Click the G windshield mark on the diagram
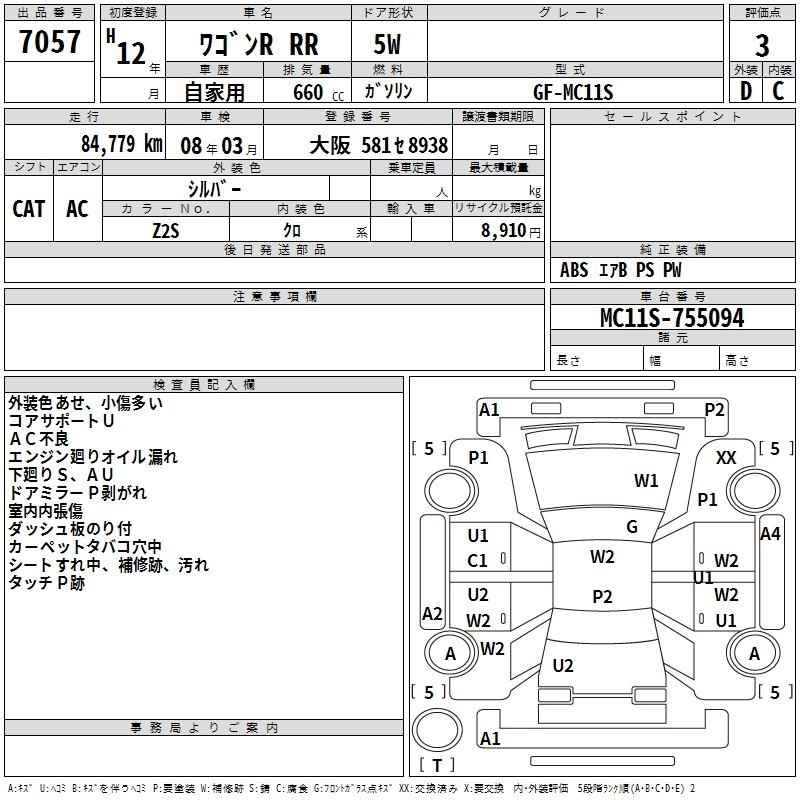This screenshot has width=800, height=800. 632,527
